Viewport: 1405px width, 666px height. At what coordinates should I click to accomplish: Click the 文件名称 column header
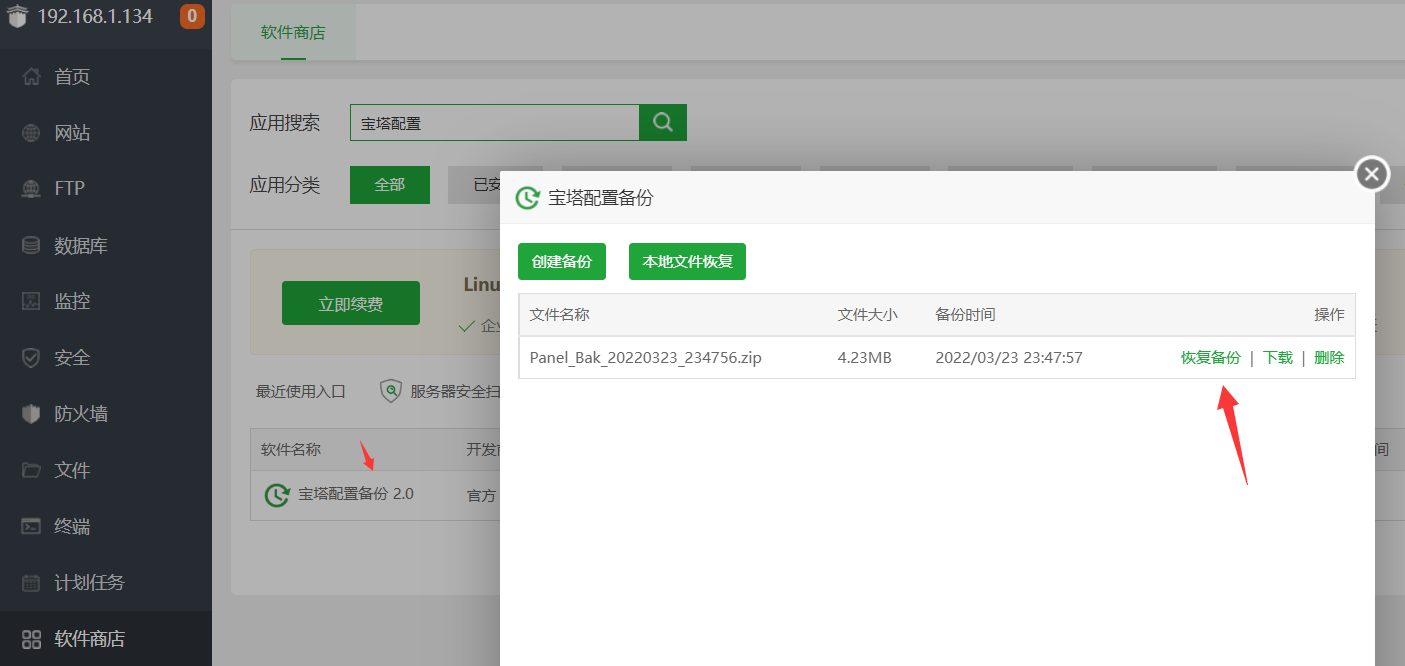click(x=560, y=314)
